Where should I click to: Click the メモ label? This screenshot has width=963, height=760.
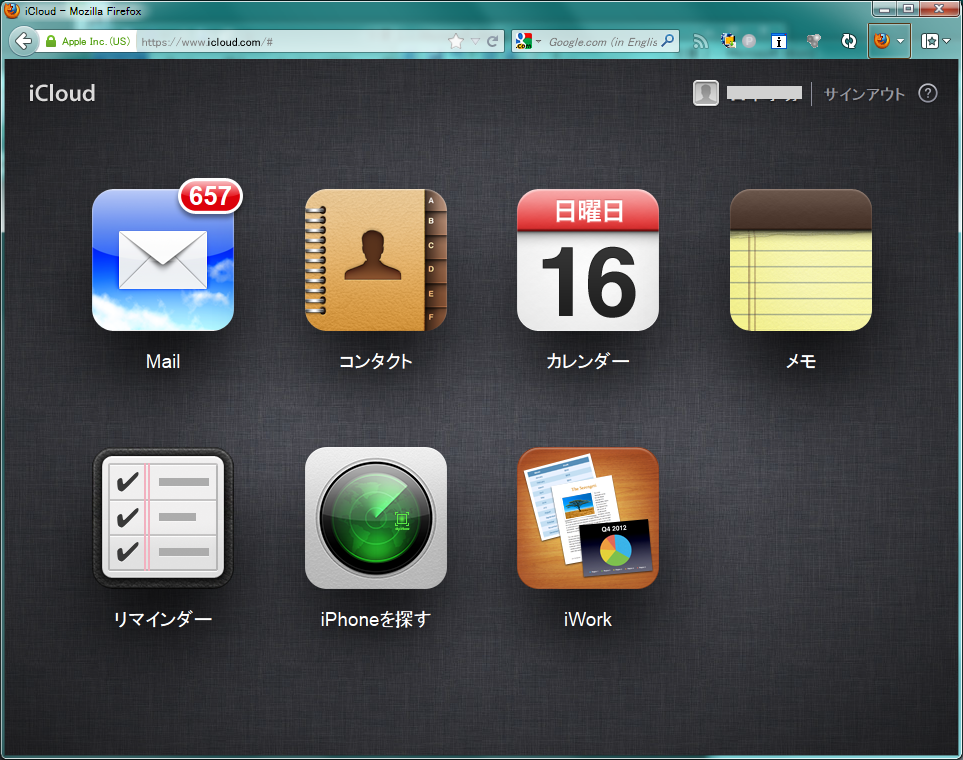(801, 361)
